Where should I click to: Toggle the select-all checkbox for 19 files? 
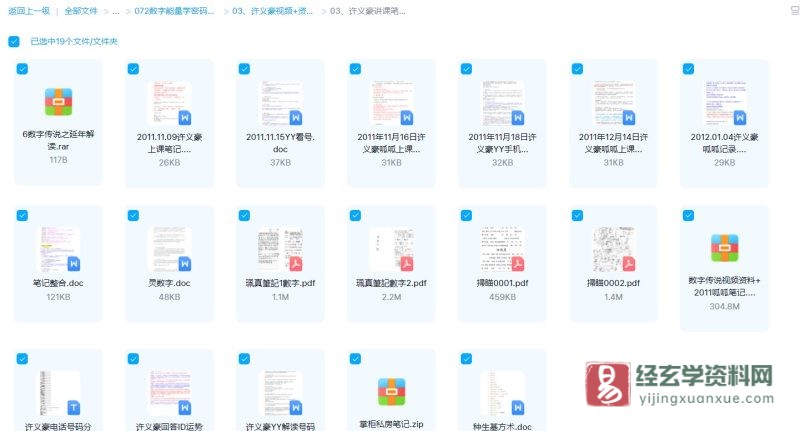(x=13, y=42)
